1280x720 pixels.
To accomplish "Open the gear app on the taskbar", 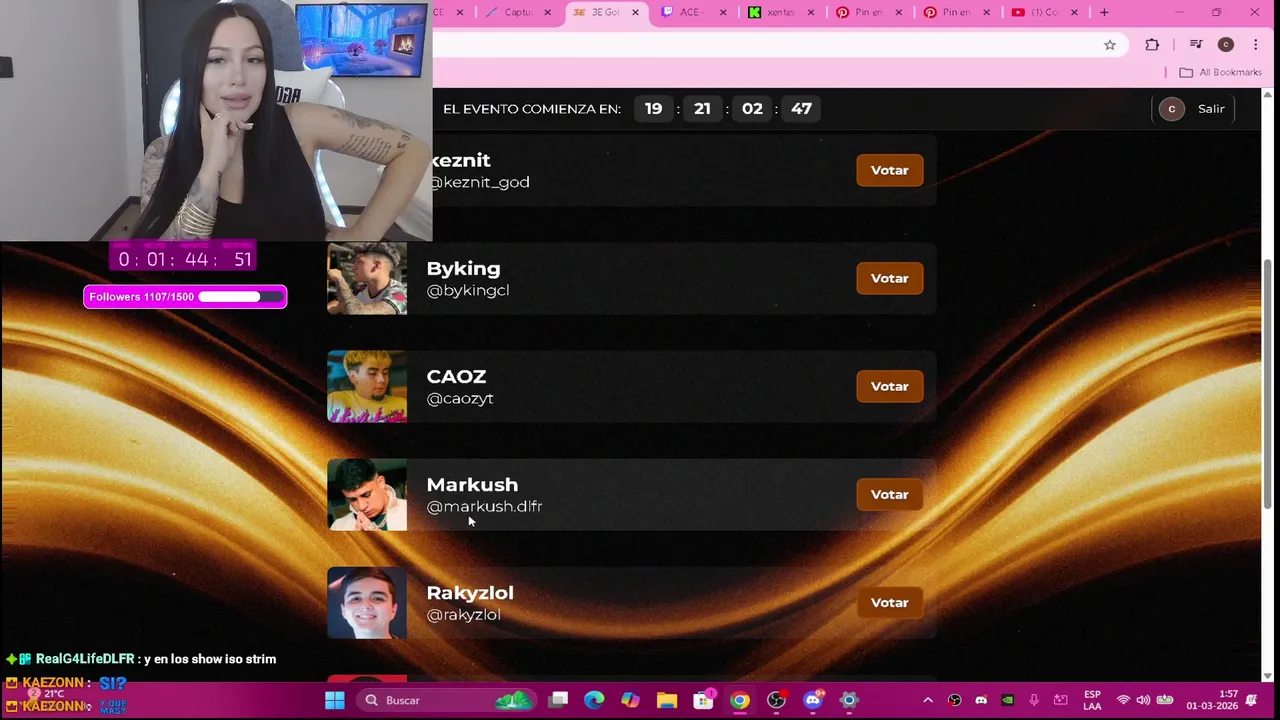I will click(849, 700).
